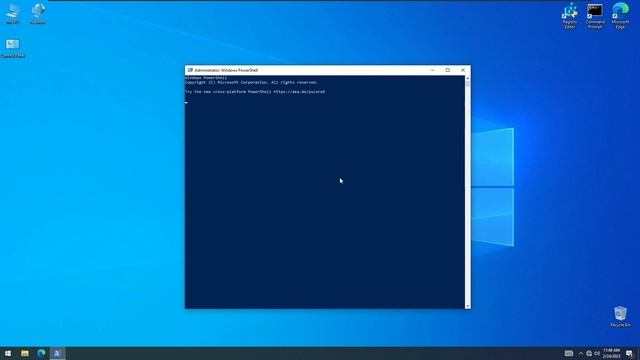Select the Control Panel desktop icon

(x=13, y=48)
